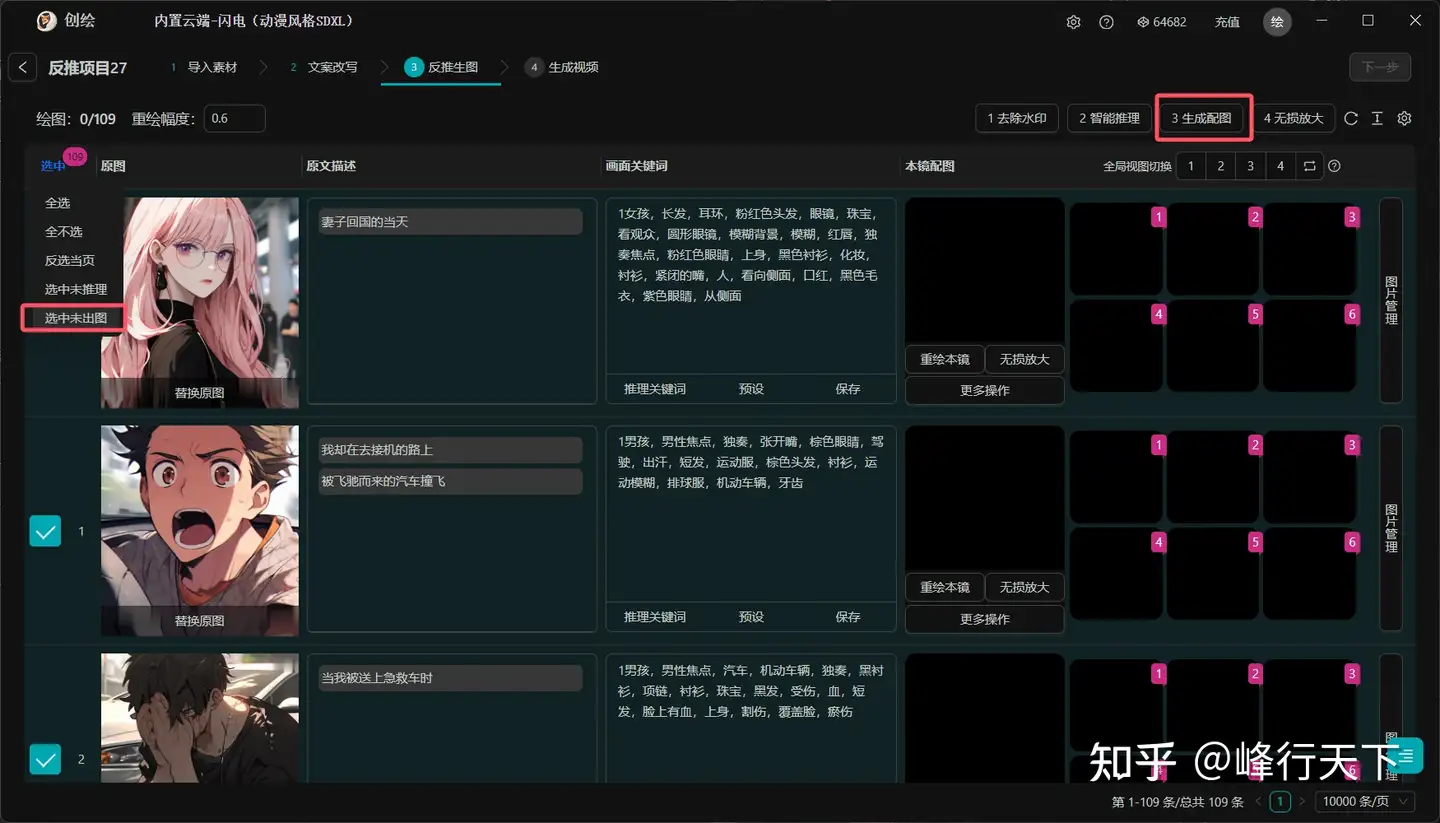1440x823 pixels.
Task: Click the 64682 credits balance
Action: pyautogui.click(x=1162, y=22)
